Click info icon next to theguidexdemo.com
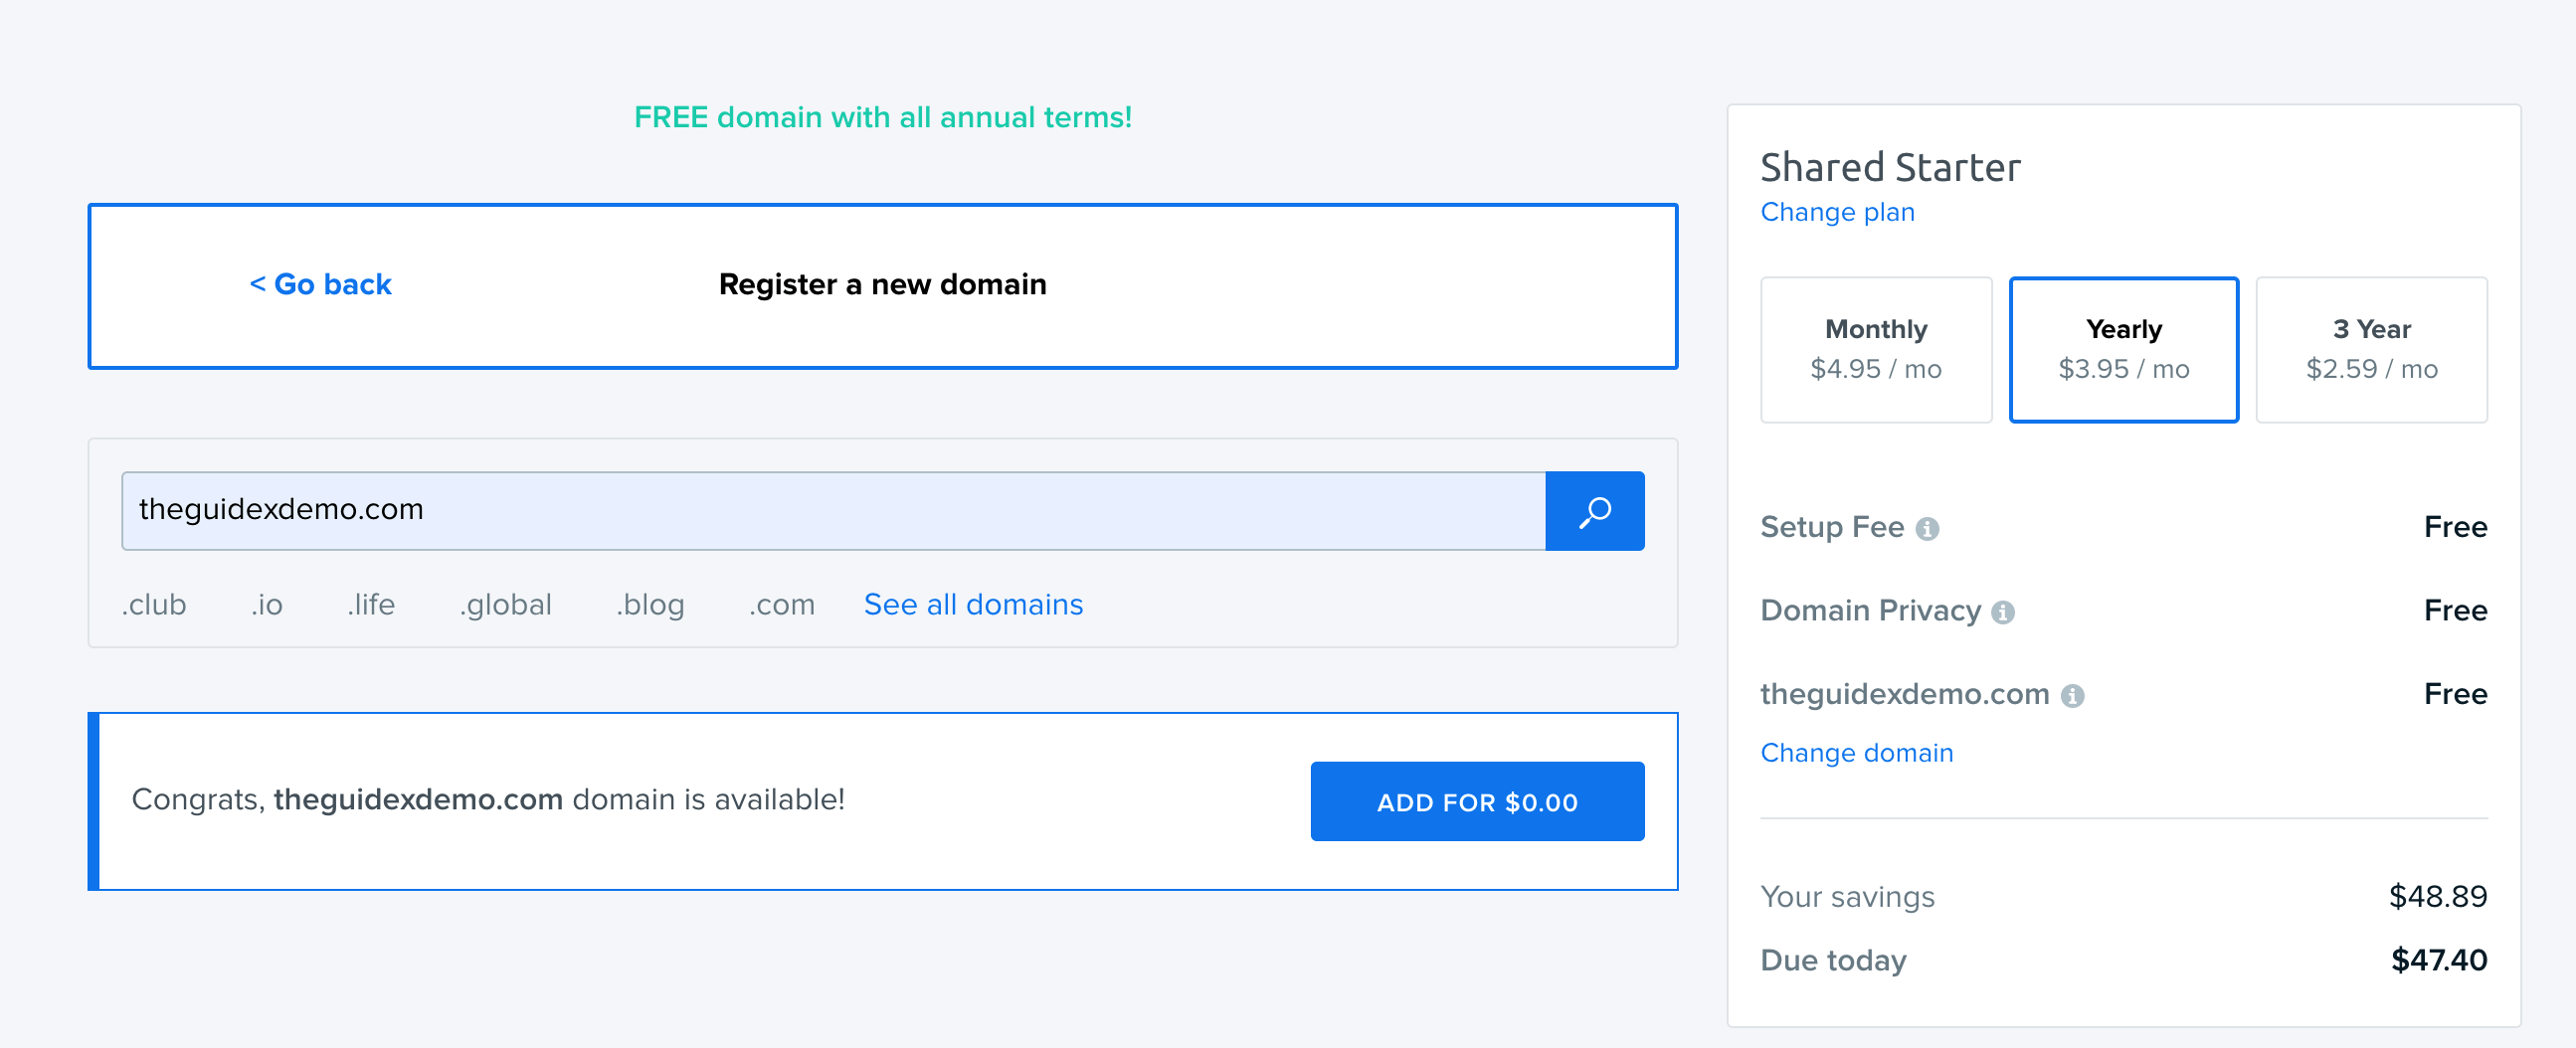The width and height of the screenshot is (2576, 1048). tap(2072, 696)
